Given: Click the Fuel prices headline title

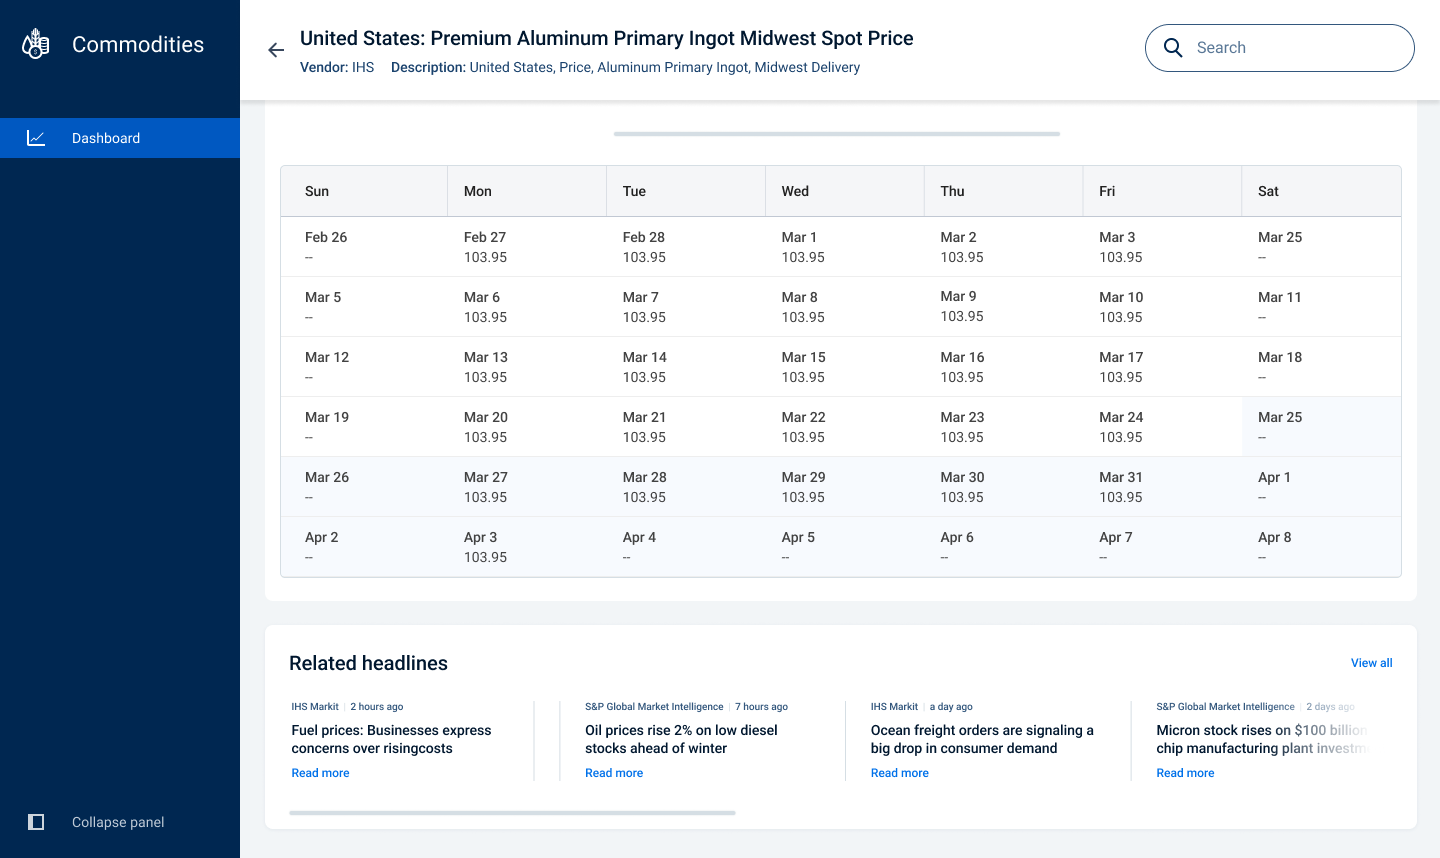Looking at the screenshot, I should [391, 739].
